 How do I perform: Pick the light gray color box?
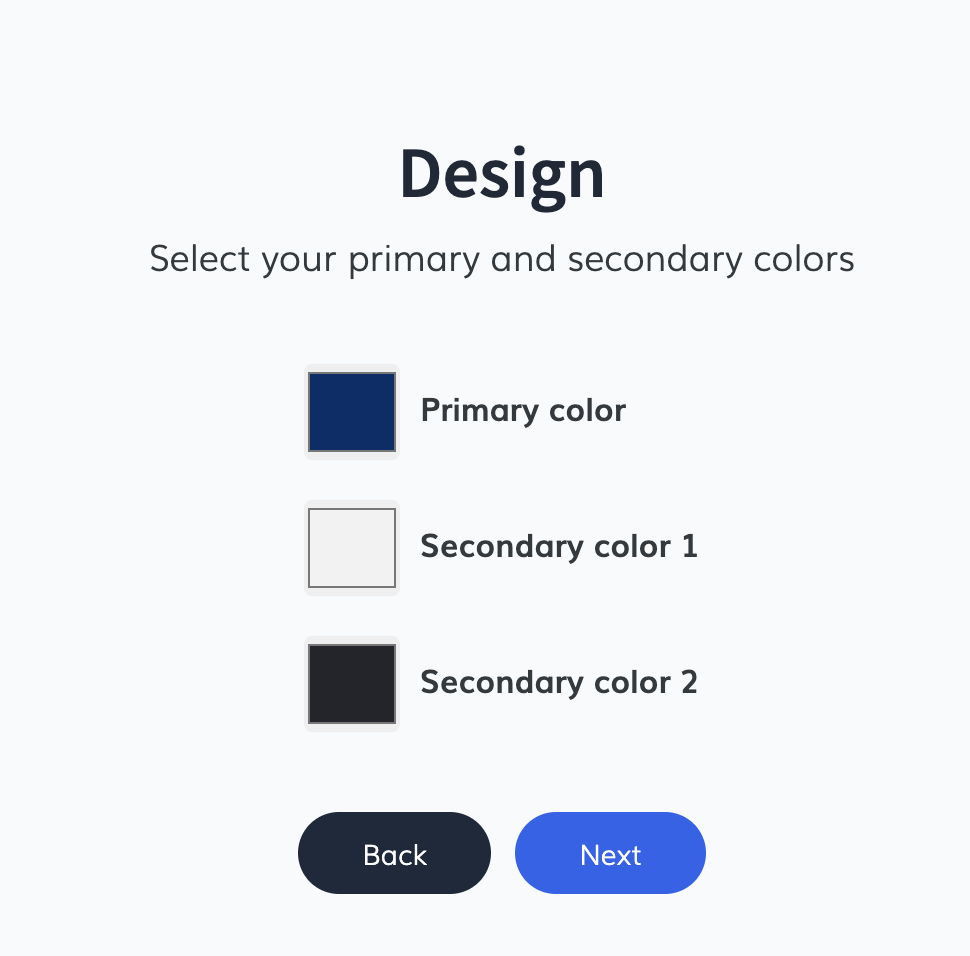[352, 548]
